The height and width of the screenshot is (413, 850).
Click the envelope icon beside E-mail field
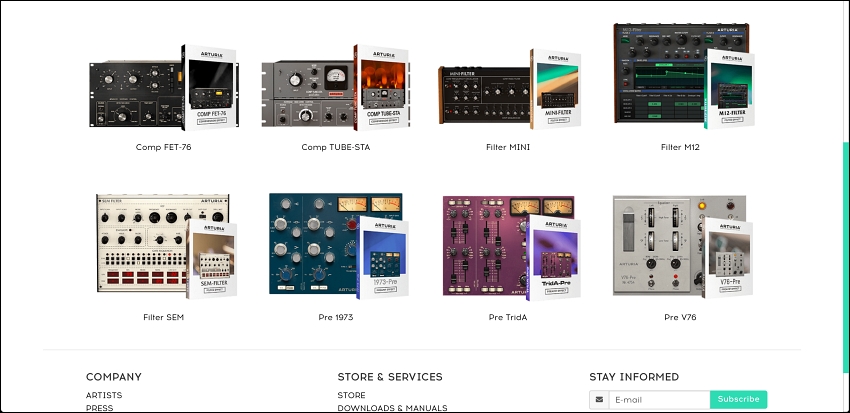coord(599,399)
